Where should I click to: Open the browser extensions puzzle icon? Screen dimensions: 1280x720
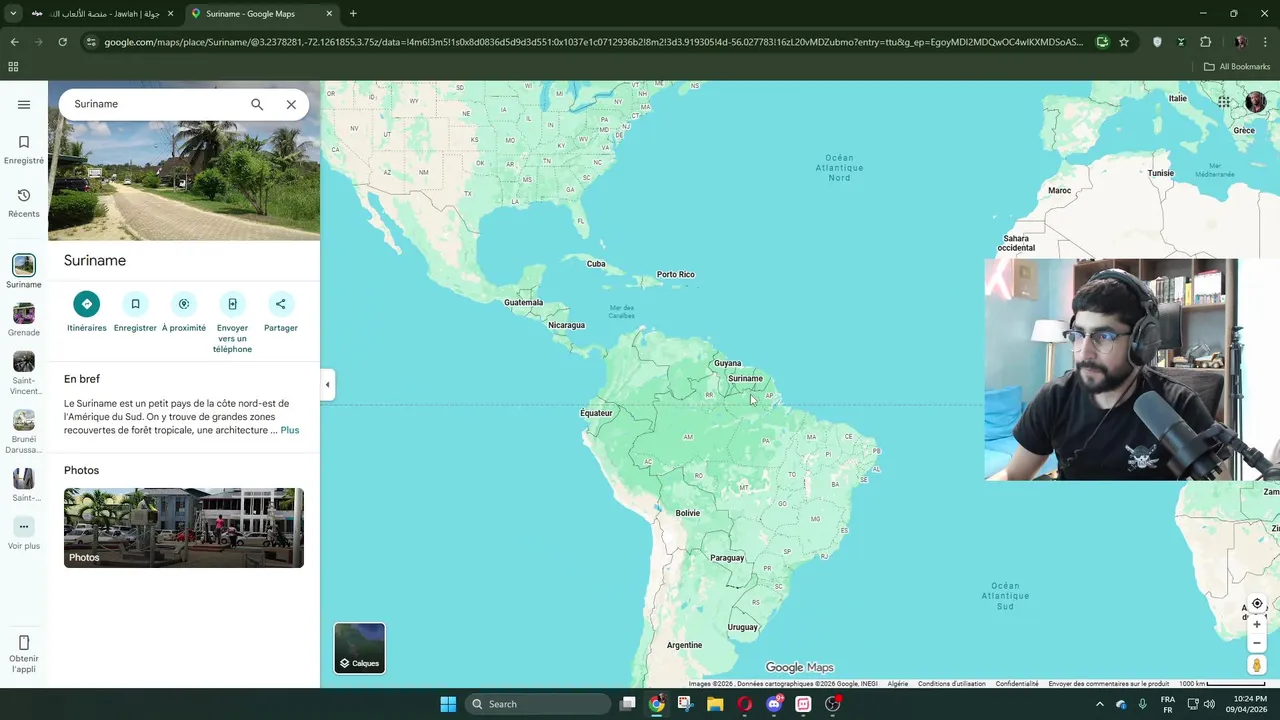[x=1205, y=42]
